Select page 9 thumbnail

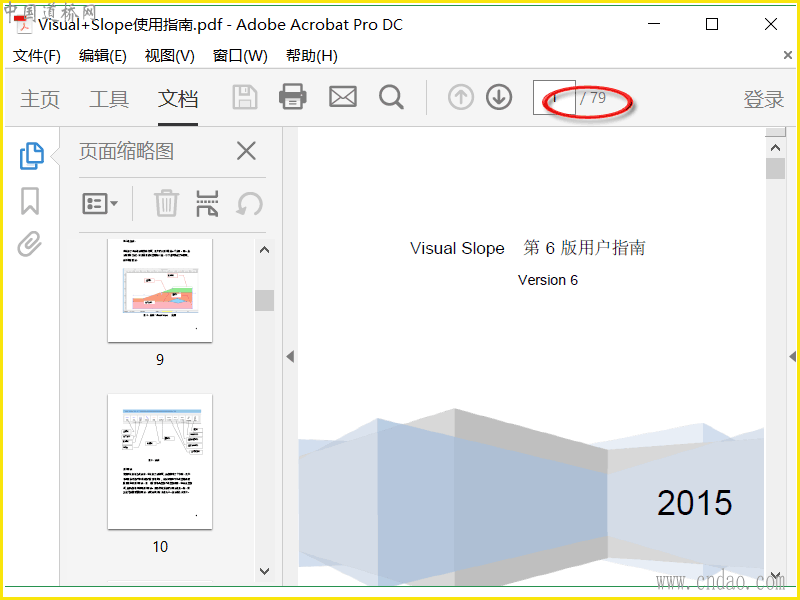coord(160,290)
